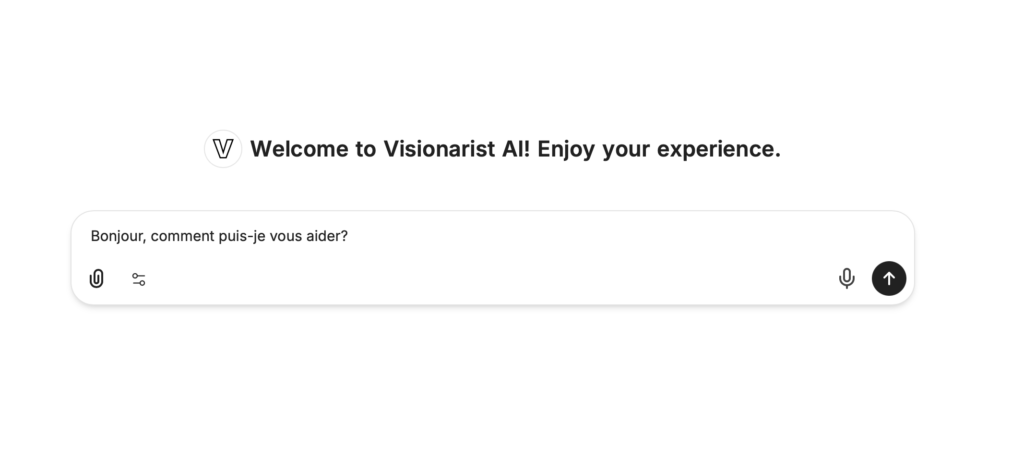Attach a file using the paperclip
1024x459 pixels.
(96, 279)
